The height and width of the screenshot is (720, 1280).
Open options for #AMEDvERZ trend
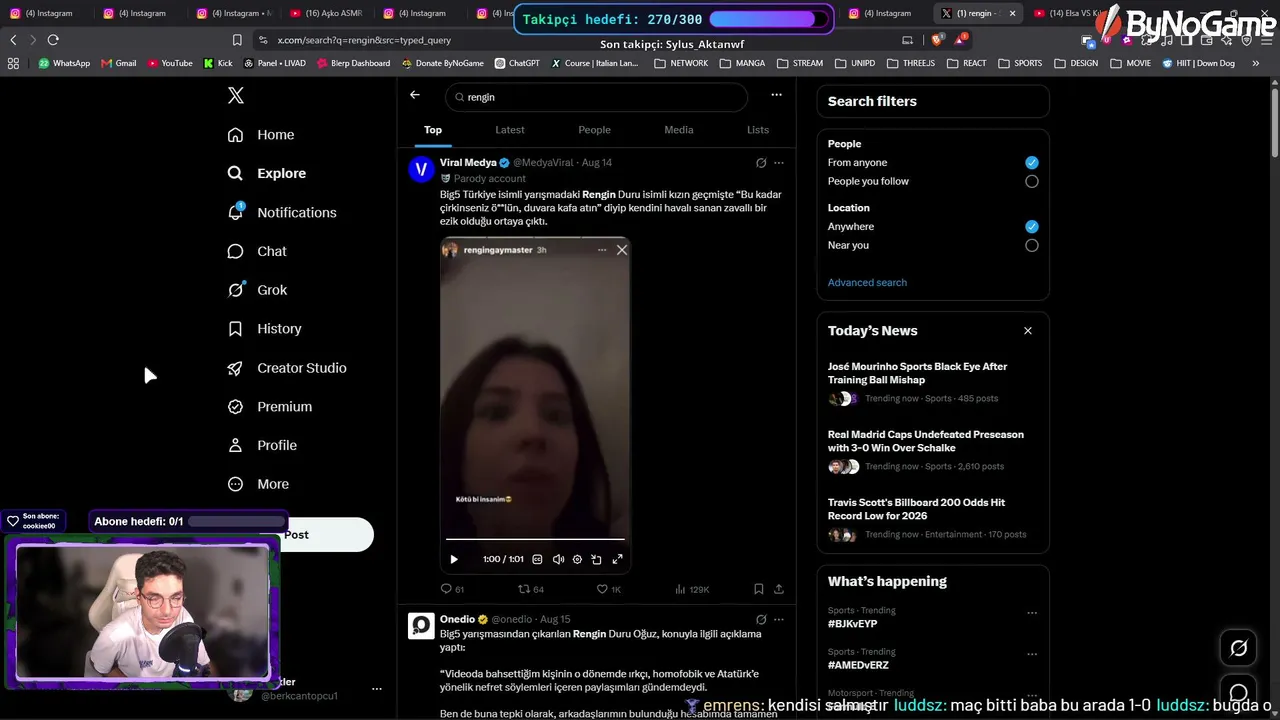(1032, 654)
